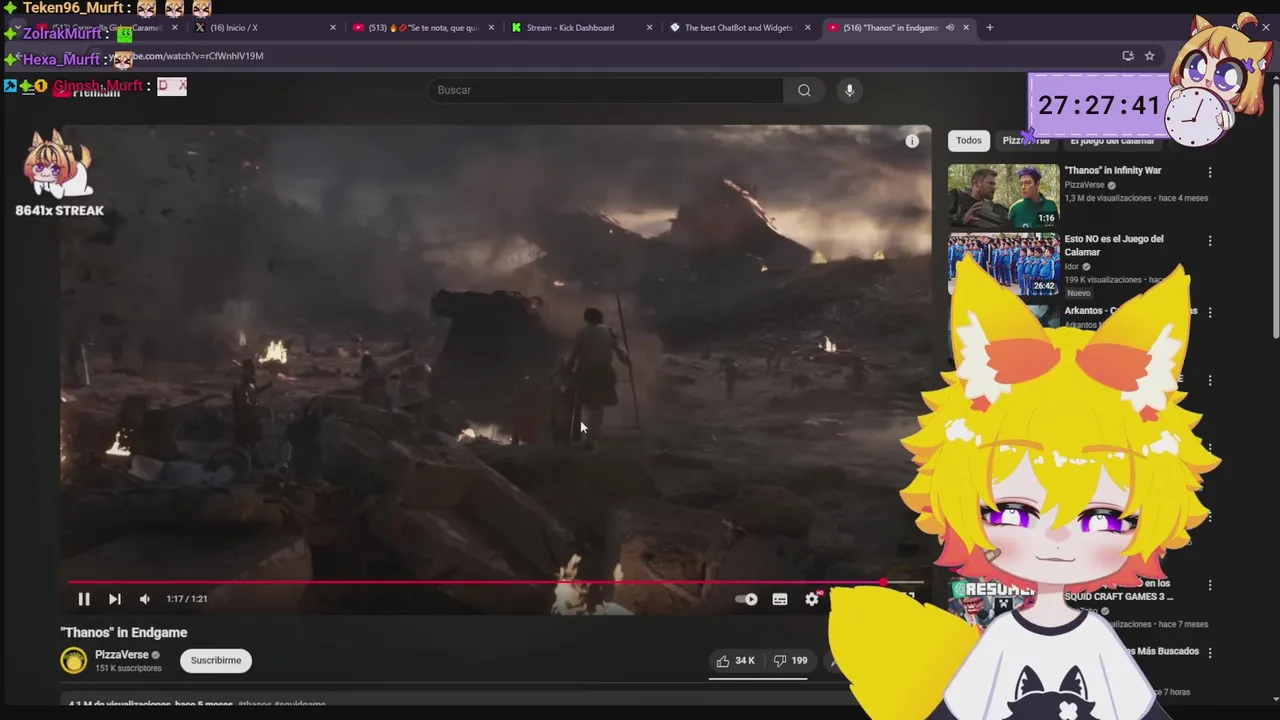The image size is (1280, 720).
Task: Open a new browser tab with plus
Action: (990, 28)
